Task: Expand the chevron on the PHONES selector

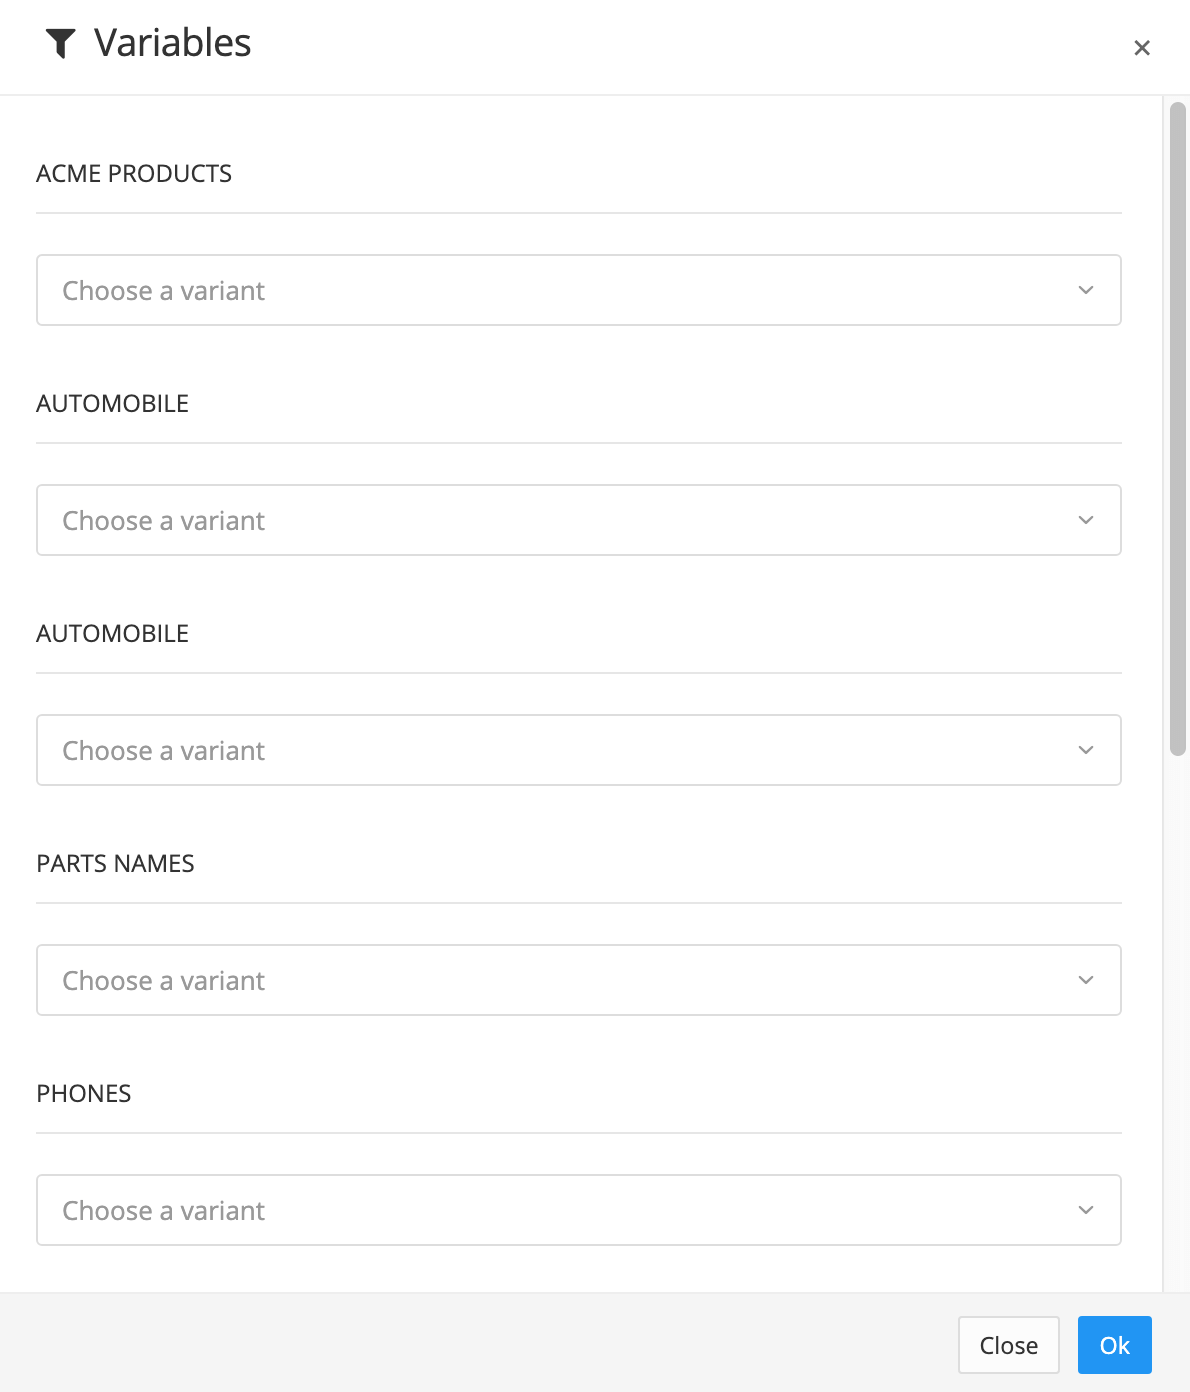Action: point(1086,1210)
